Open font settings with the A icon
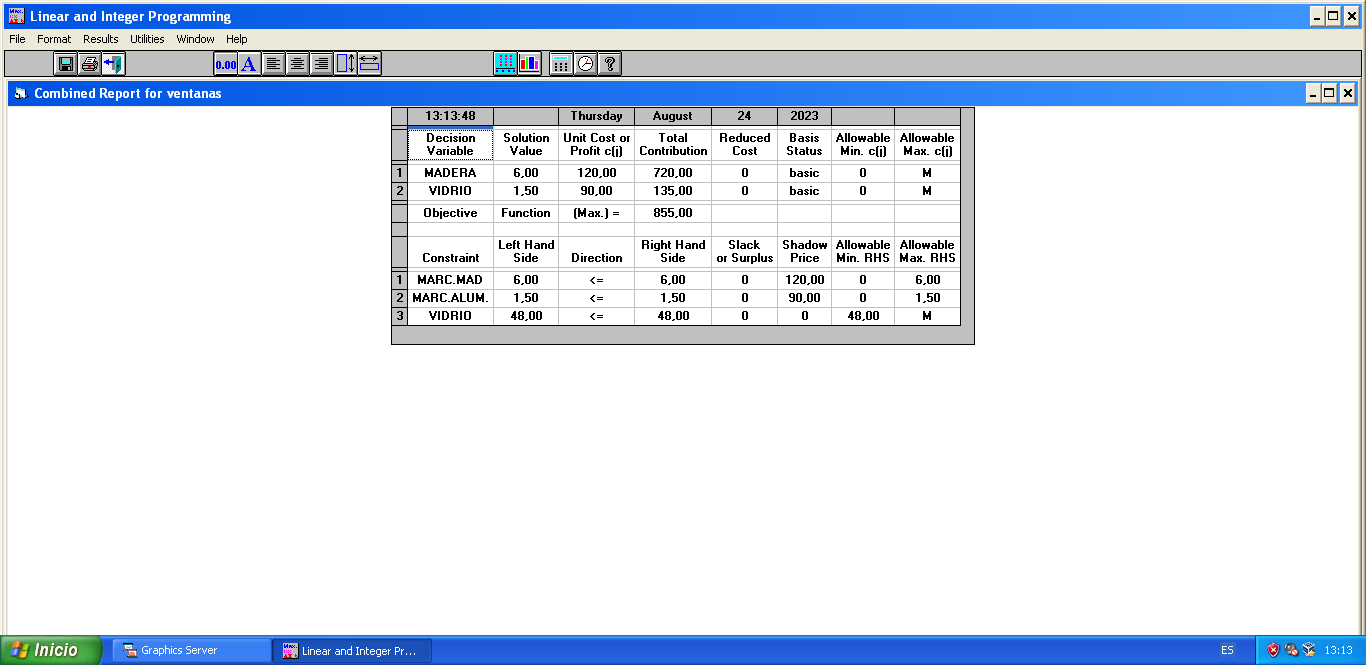The image size is (1366, 665). 249,64
